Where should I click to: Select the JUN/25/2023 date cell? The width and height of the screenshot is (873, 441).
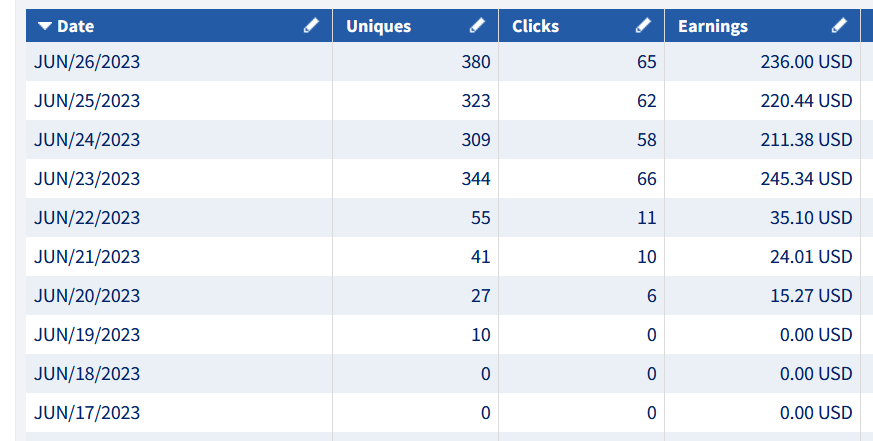tap(87, 101)
